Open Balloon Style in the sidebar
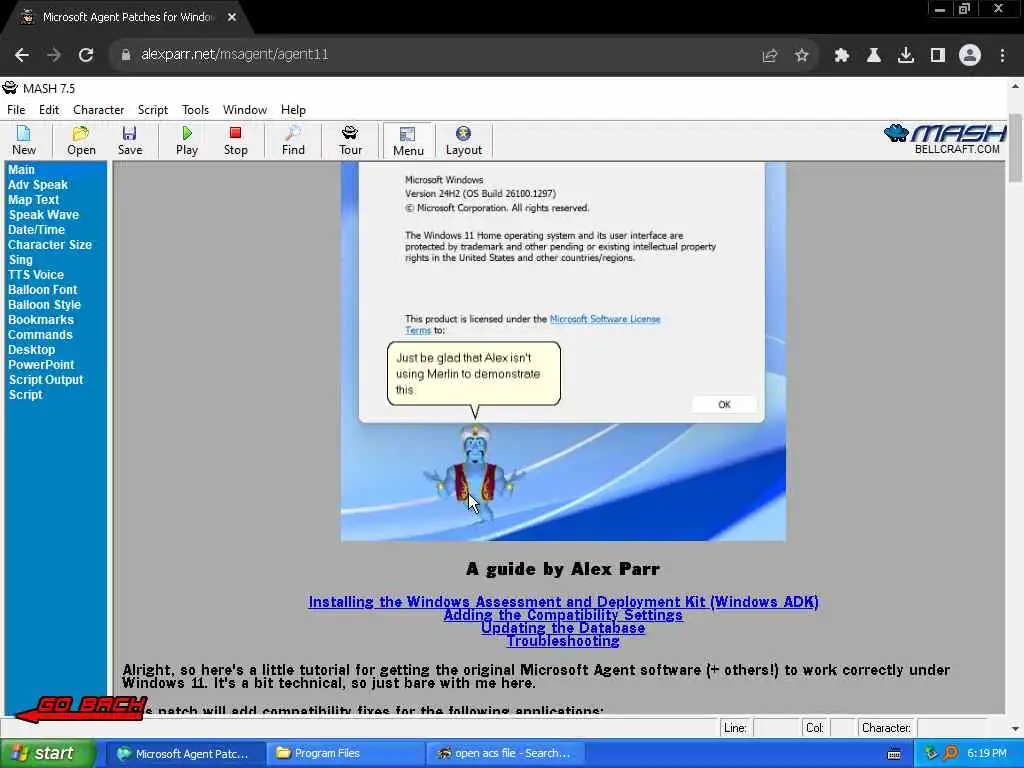The image size is (1024, 768). coord(44,305)
